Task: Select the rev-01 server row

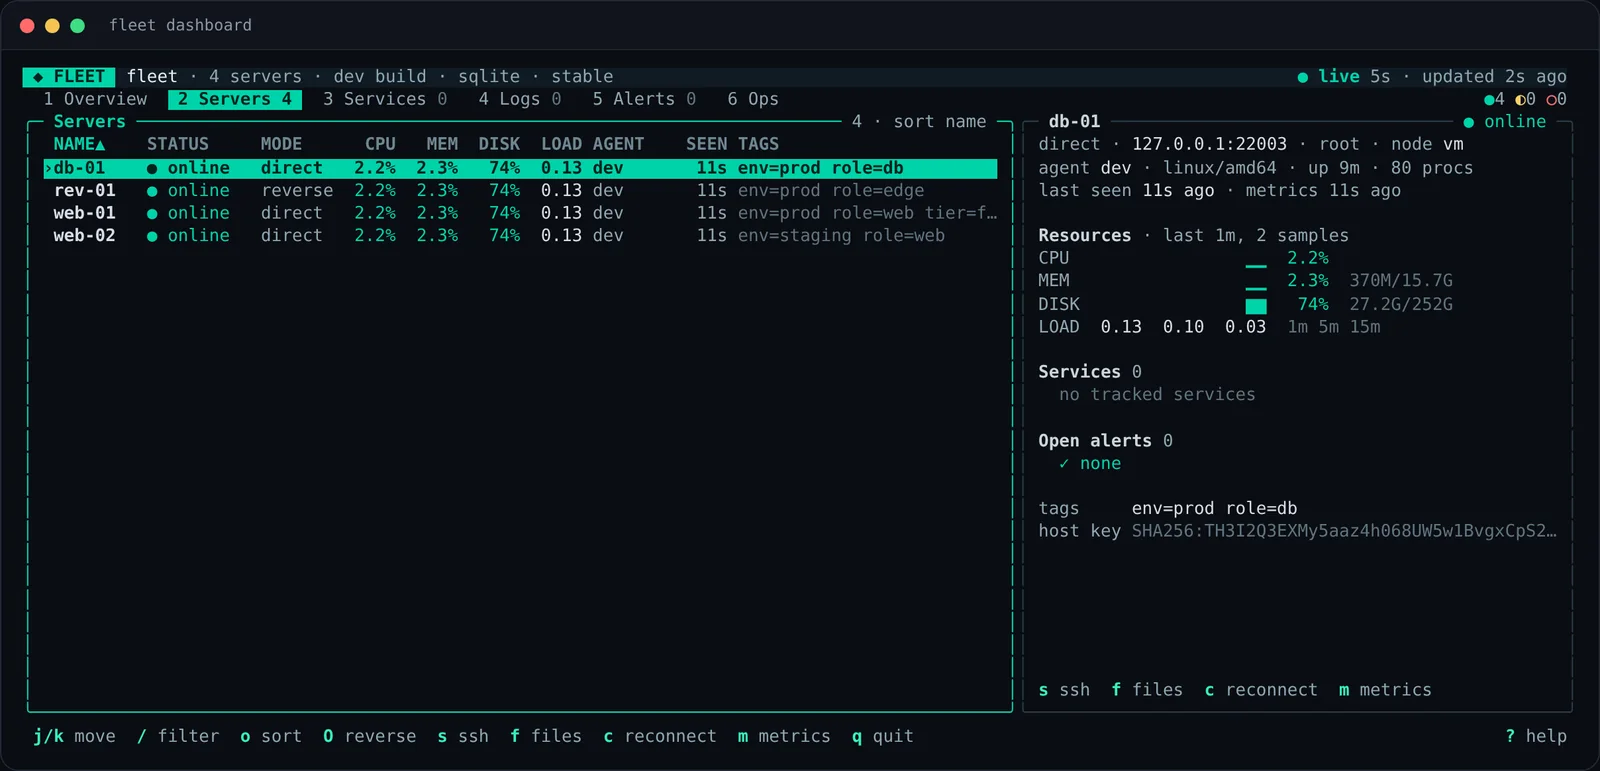Action: coord(520,190)
